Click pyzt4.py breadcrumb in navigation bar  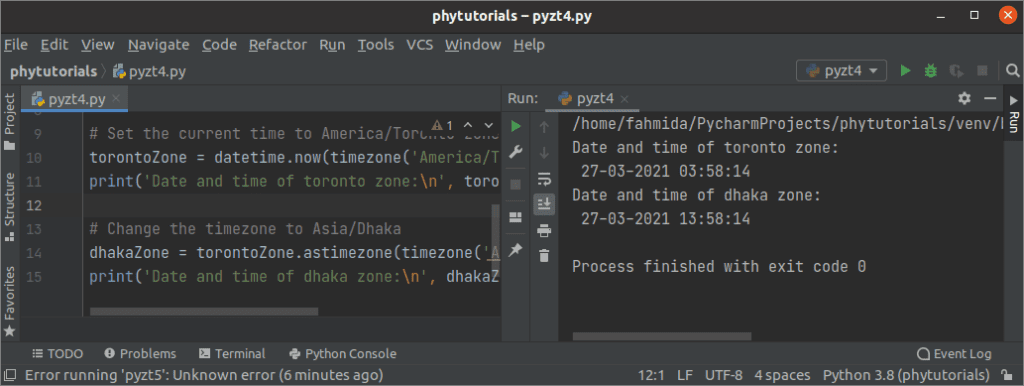150,71
